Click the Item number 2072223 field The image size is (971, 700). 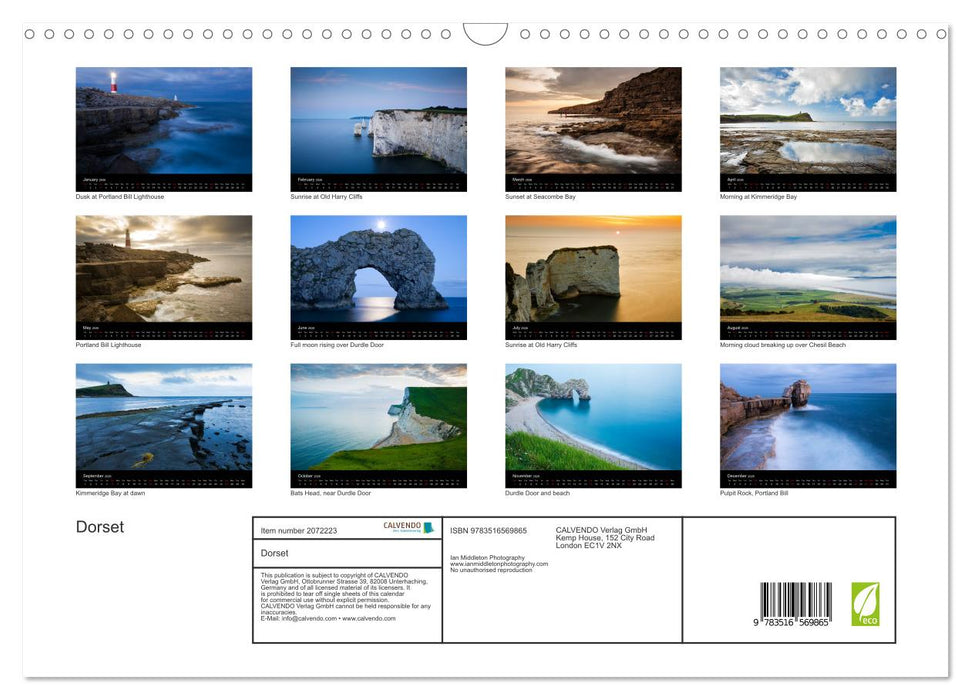[299, 529]
